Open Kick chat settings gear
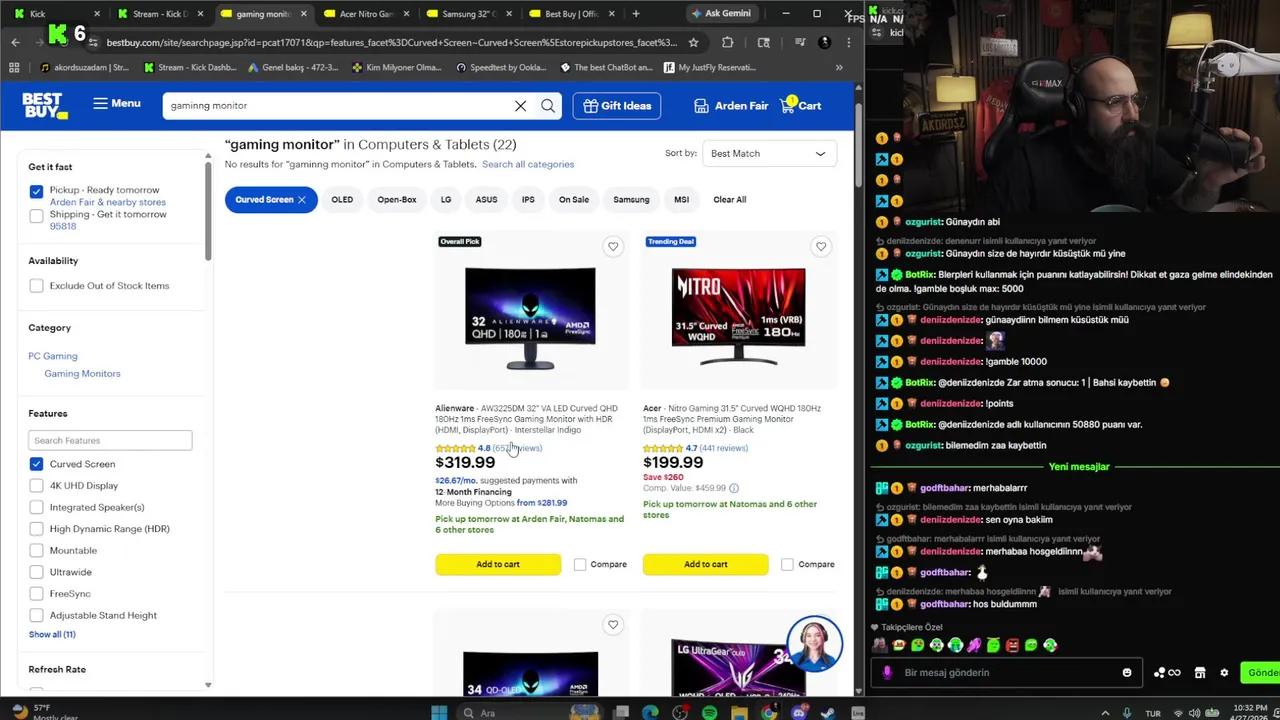1280x720 pixels. (1224, 672)
